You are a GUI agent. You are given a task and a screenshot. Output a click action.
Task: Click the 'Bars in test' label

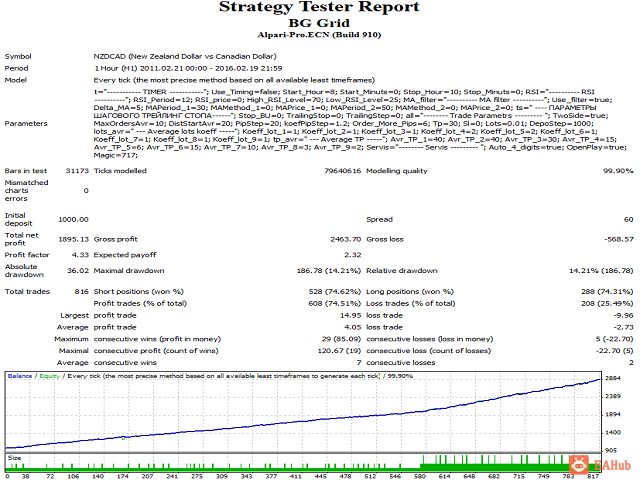(x=25, y=171)
